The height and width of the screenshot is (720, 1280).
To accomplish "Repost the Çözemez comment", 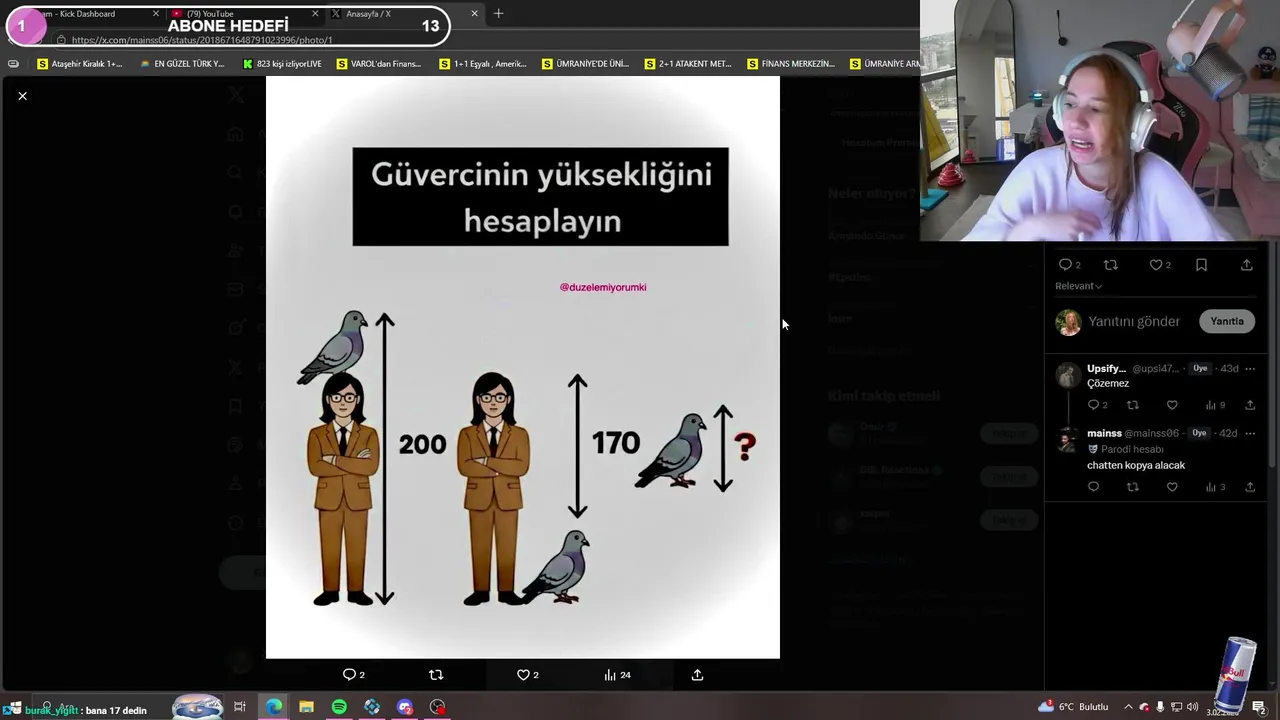I will 1133,405.
